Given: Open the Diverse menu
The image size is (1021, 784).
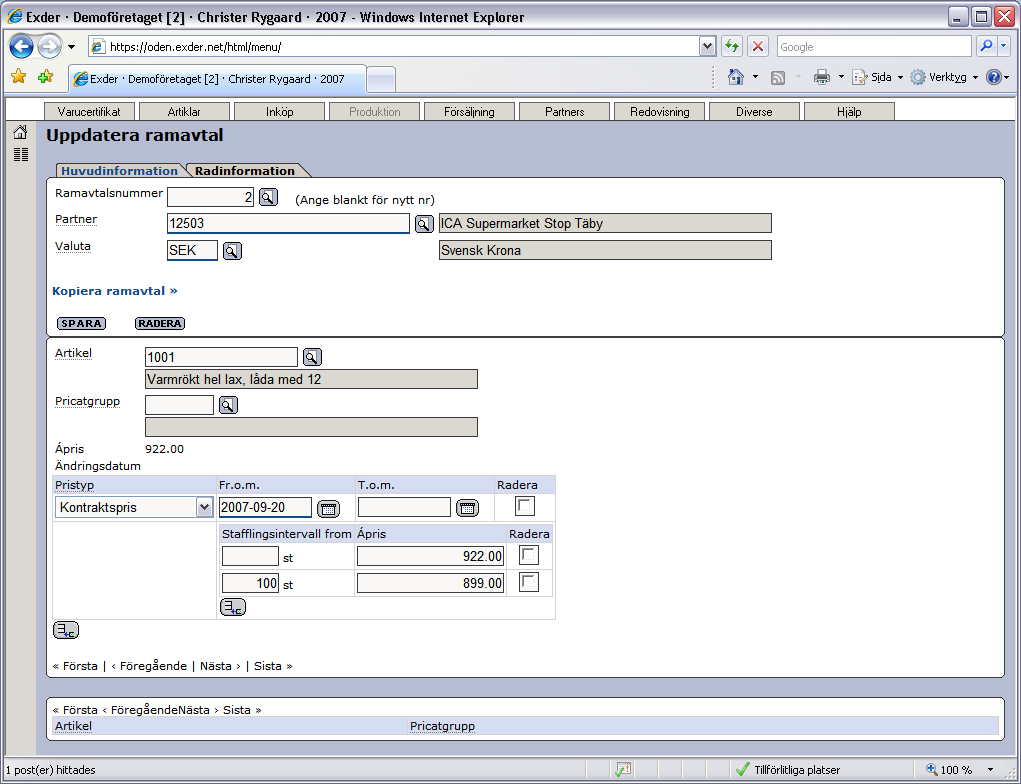Looking at the screenshot, I should [x=754, y=112].
